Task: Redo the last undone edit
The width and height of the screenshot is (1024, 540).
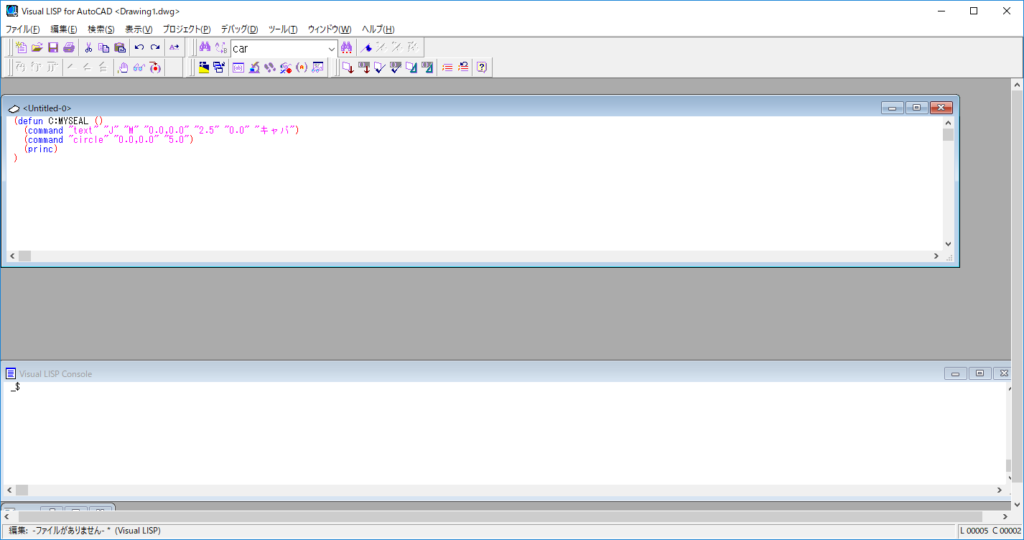Action: pyautogui.click(x=155, y=48)
